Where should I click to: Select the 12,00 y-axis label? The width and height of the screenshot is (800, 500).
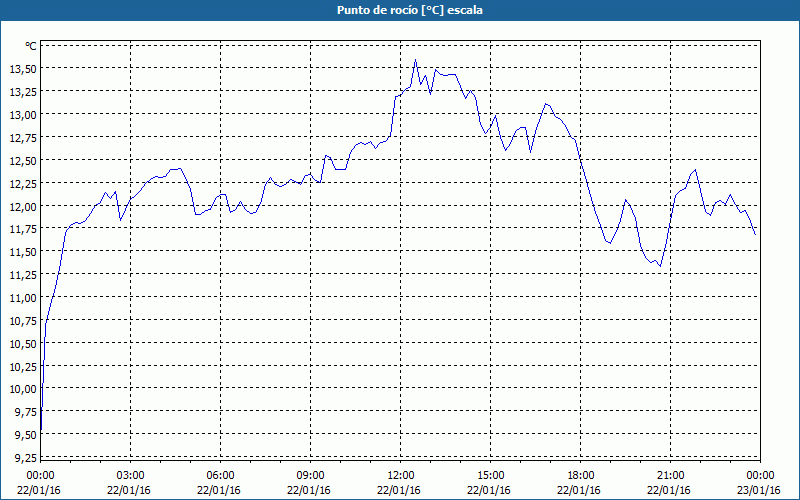click(x=23, y=207)
